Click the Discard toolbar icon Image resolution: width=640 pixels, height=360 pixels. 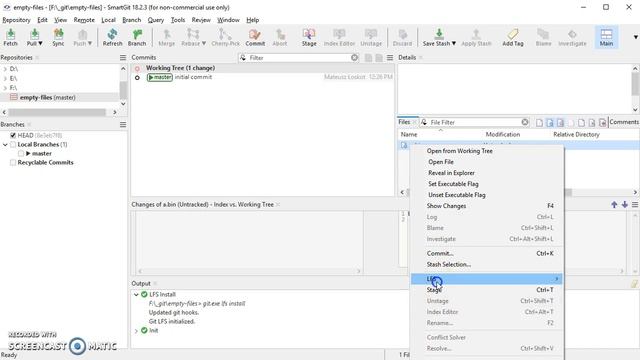(x=402, y=38)
